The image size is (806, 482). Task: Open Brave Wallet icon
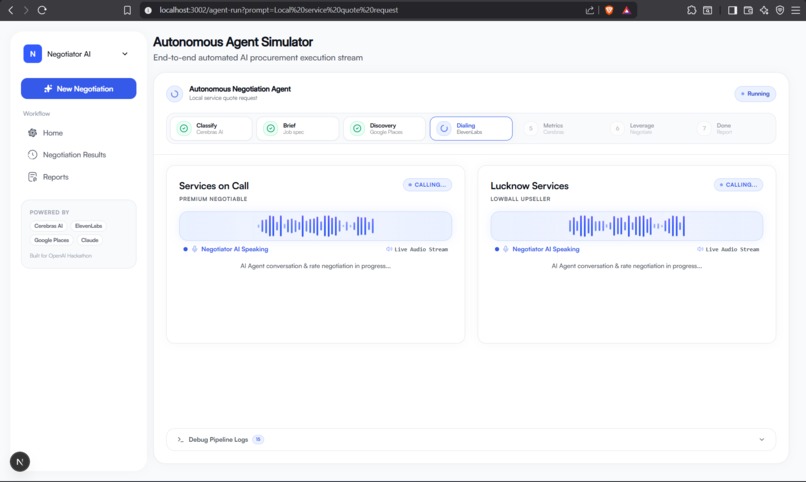[748, 10]
